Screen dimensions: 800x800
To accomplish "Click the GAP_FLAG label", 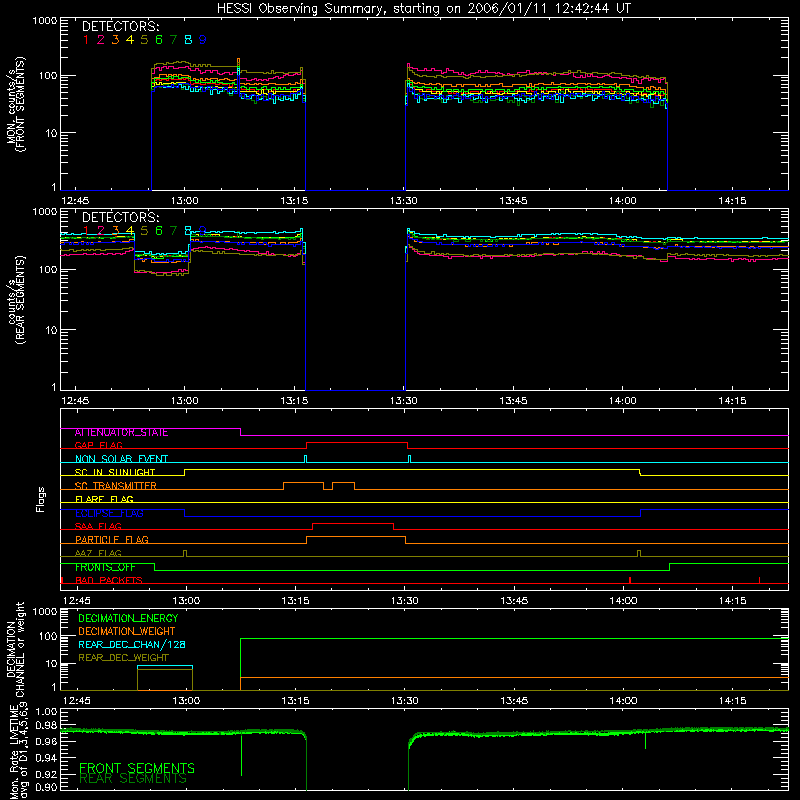I will pos(98,445).
